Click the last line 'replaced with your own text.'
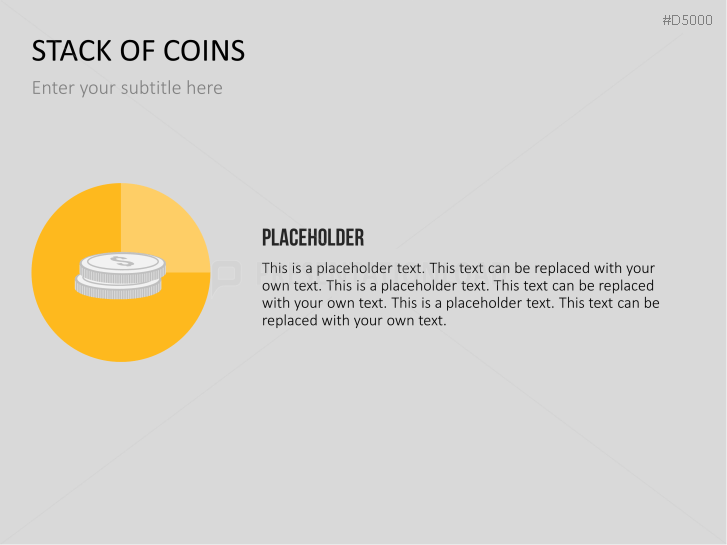This screenshot has height=545, width=727. click(353, 320)
